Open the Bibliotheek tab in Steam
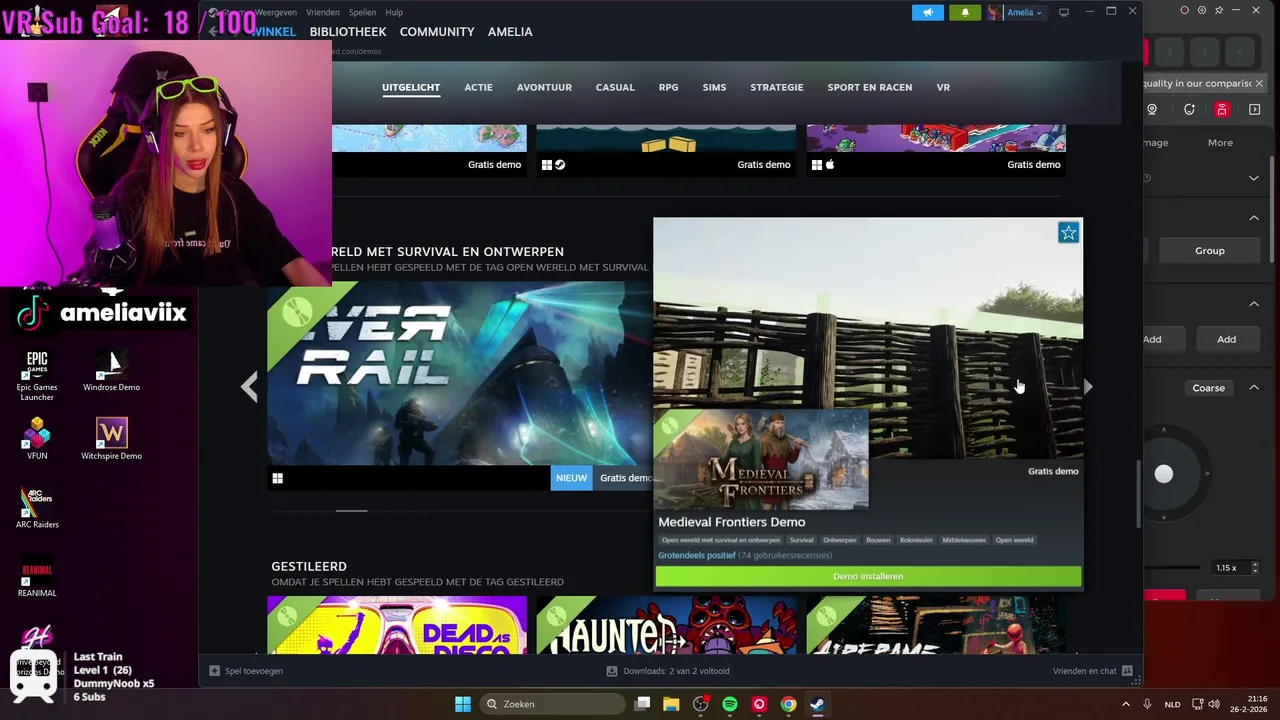The image size is (1280, 720). point(348,32)
